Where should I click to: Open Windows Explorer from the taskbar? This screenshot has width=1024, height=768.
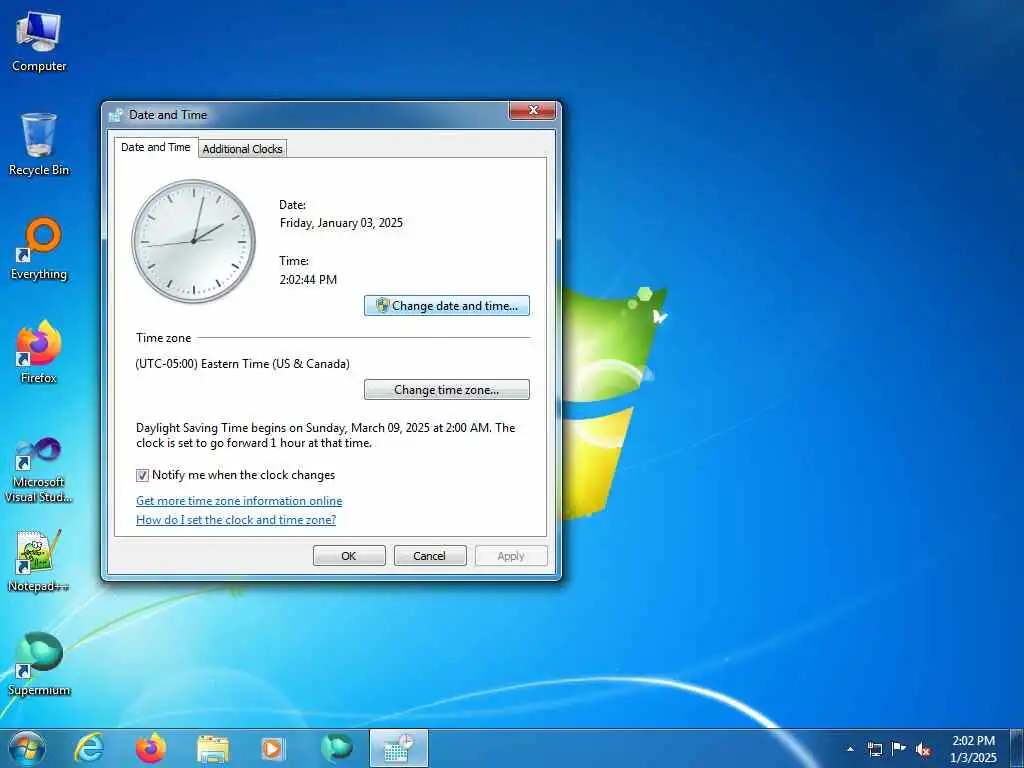(213, 748)
